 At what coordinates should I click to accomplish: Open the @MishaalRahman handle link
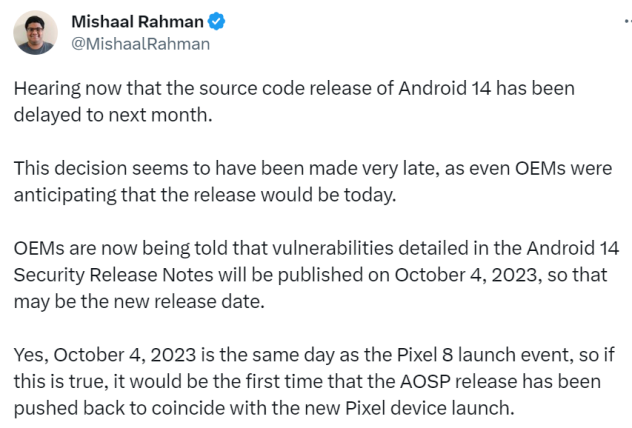click(141, 43)
